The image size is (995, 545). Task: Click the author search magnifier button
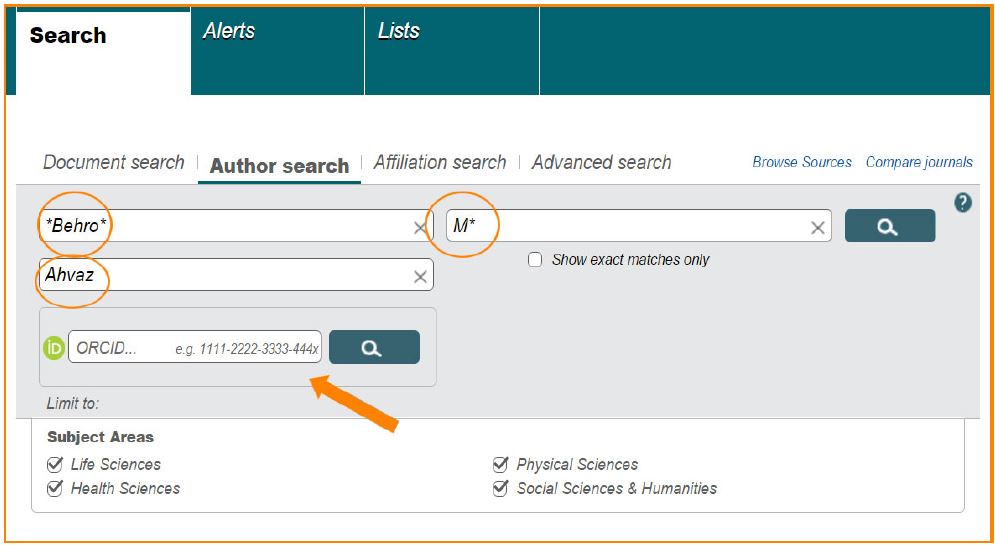coord(889,226)
